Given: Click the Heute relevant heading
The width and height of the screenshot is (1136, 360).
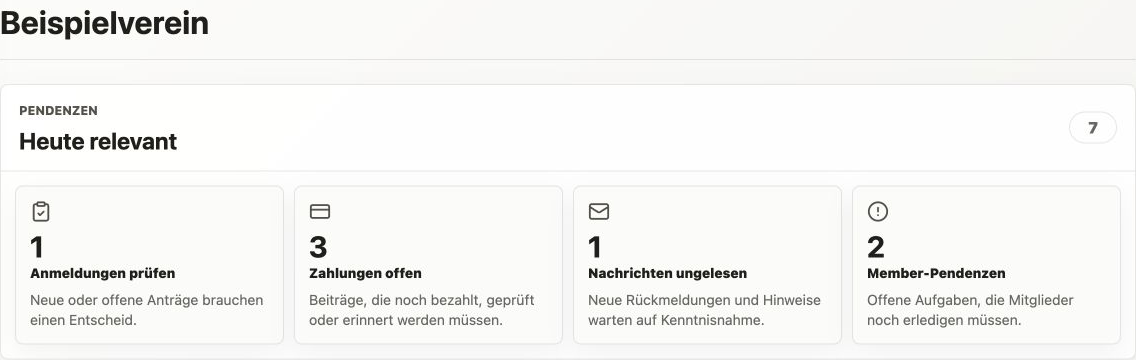Looking at the screenshot, I should coord(98,141).
